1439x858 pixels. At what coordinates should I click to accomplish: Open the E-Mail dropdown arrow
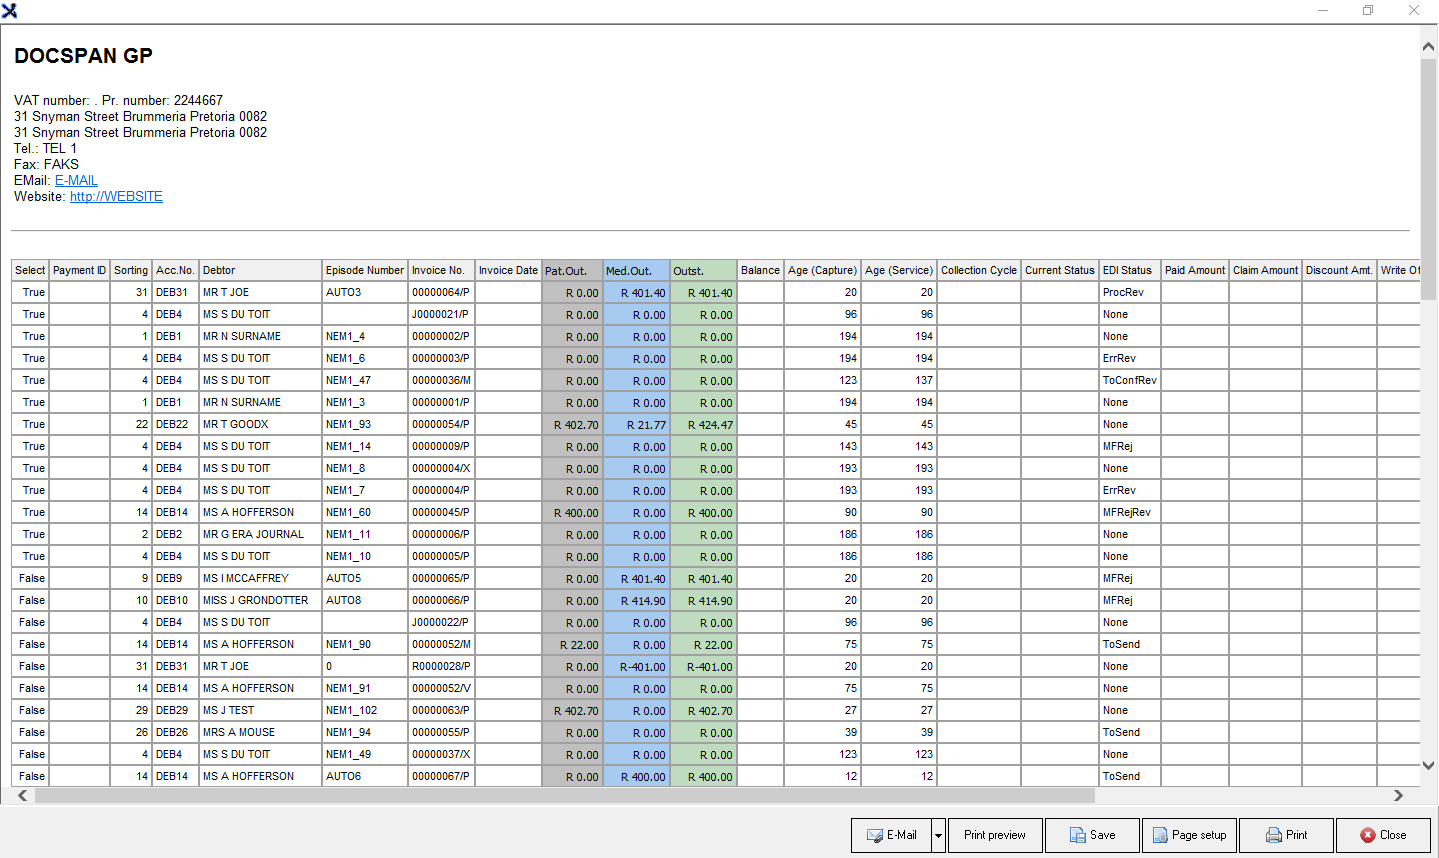(938, 835)
